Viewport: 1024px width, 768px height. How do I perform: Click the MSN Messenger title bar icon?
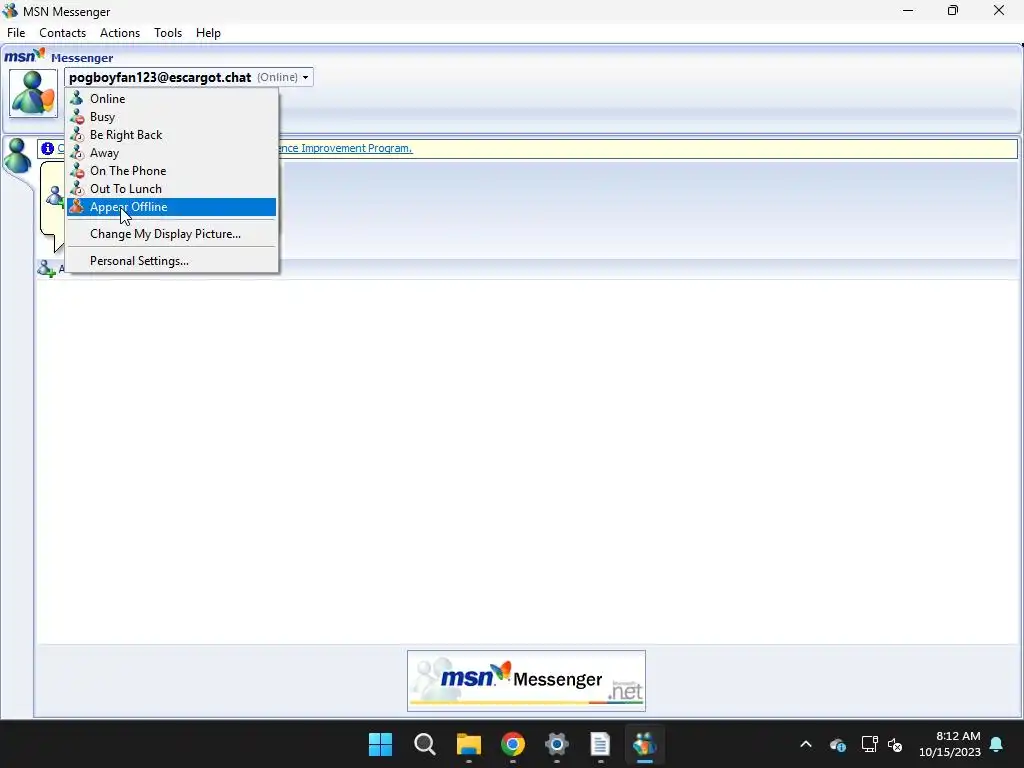click(10, 11)
